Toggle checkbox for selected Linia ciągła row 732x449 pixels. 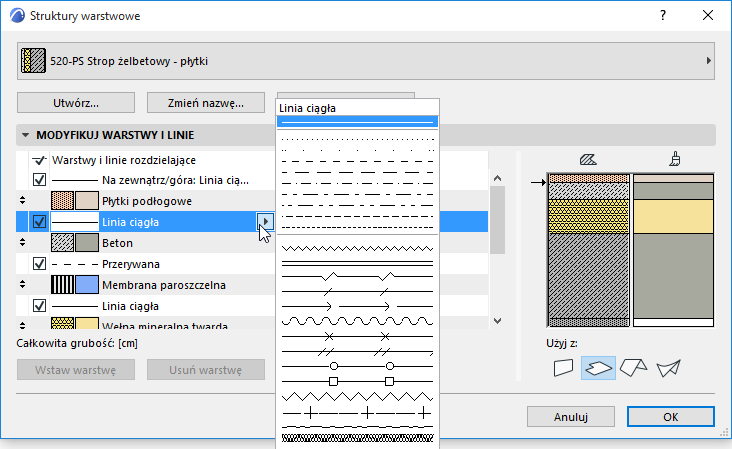click(x=40, y=222)
